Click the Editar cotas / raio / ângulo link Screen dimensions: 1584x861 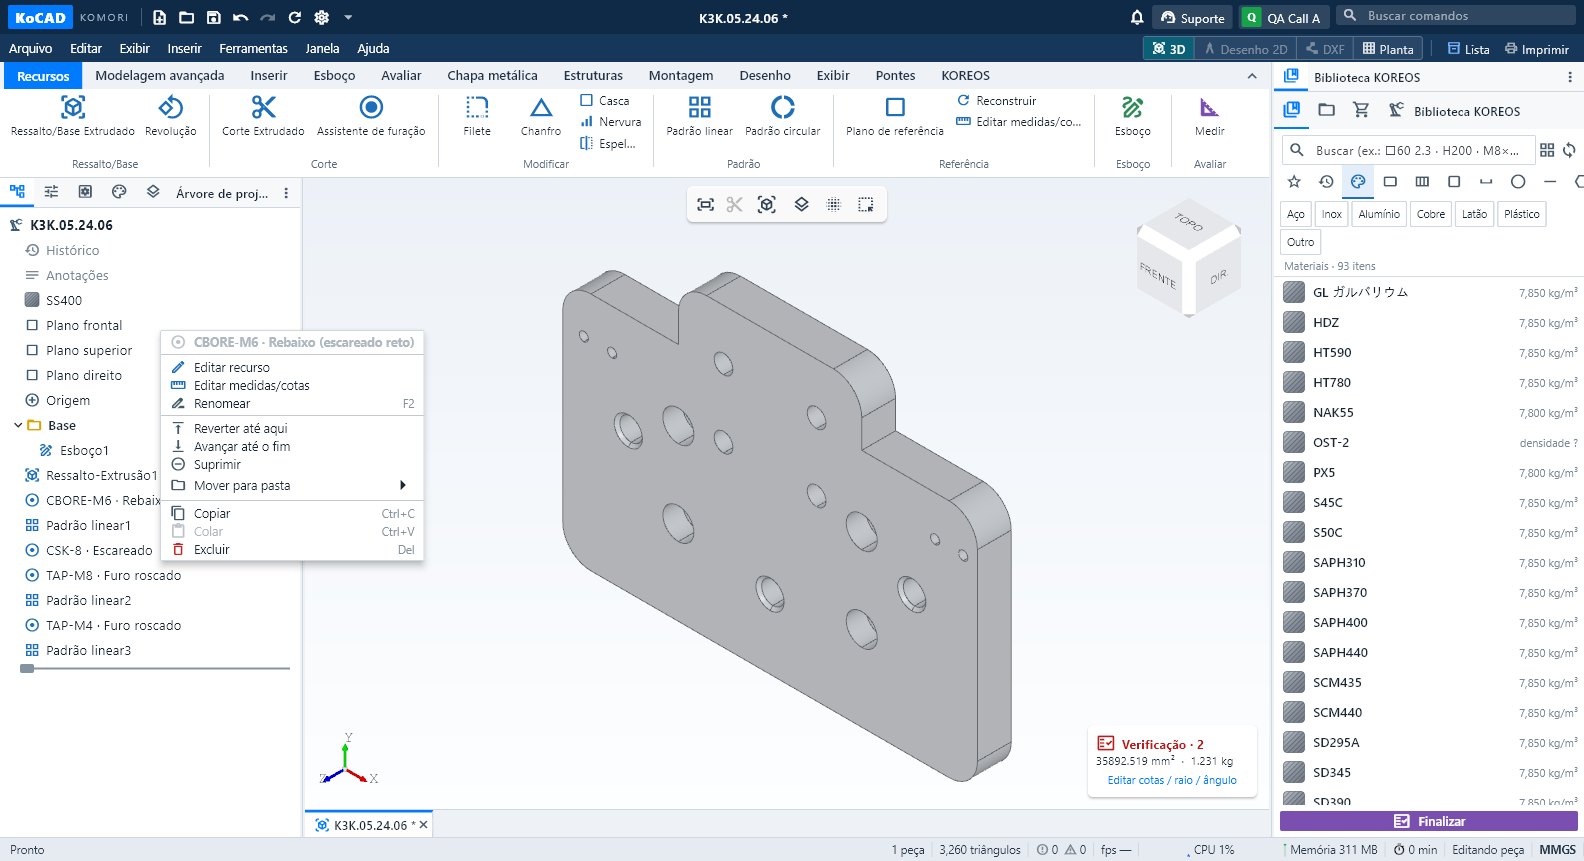(x=1172, y=780)
